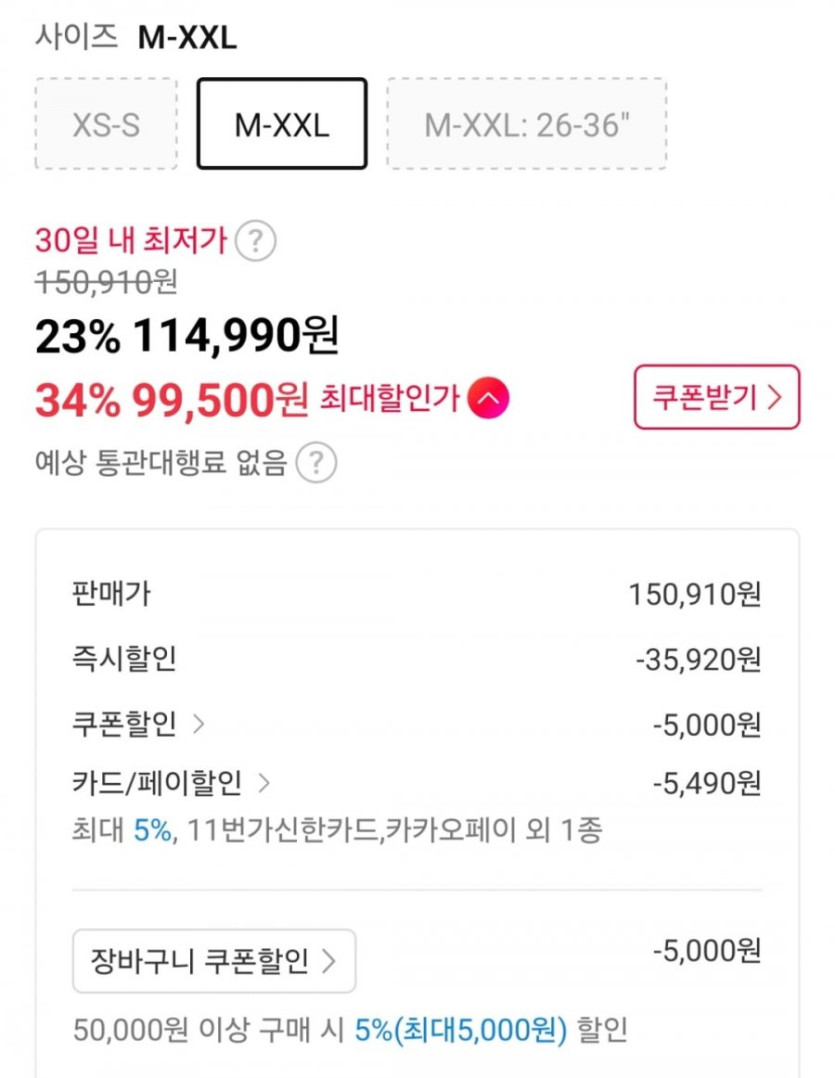Click the blue 5% card discount text

pos(153,830)
